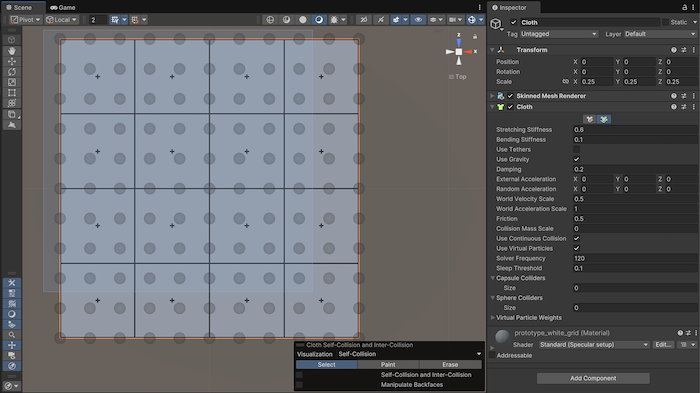Click the X axis cone of orientation gizmo
The height and width of the screenshot is (393, 700).
point(468,52)
